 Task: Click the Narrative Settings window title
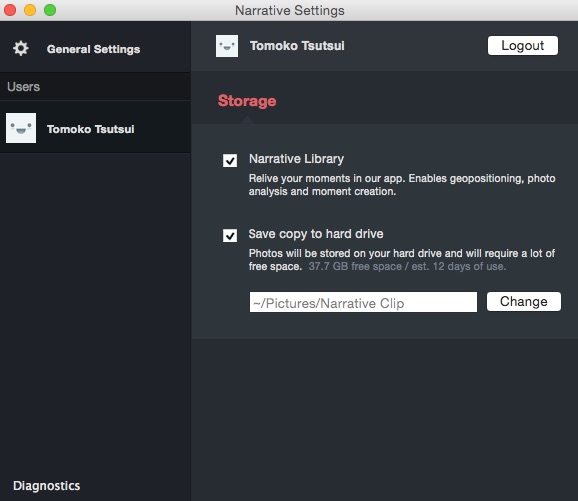290,10
